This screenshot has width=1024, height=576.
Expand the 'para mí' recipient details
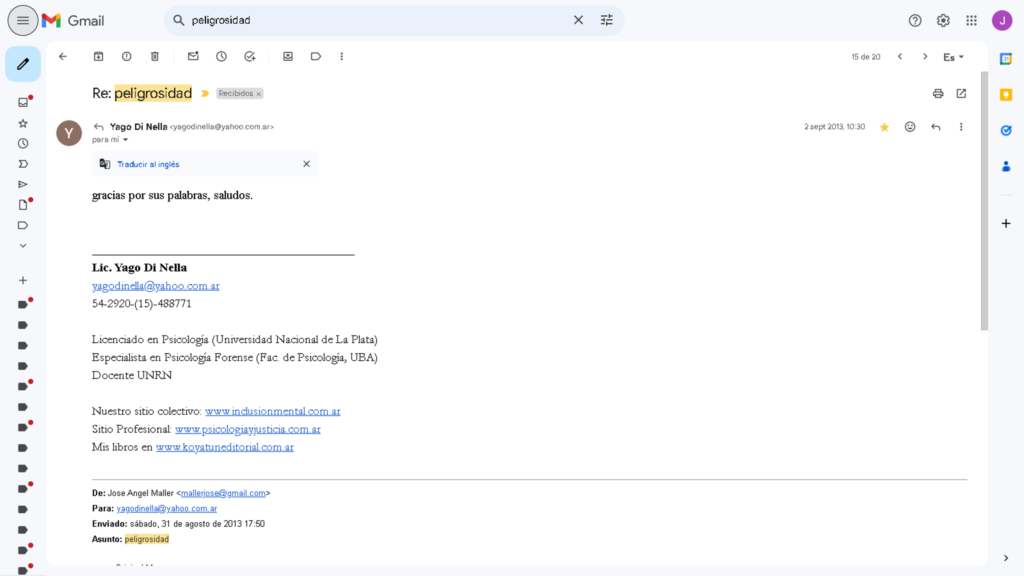click(125, 140)
